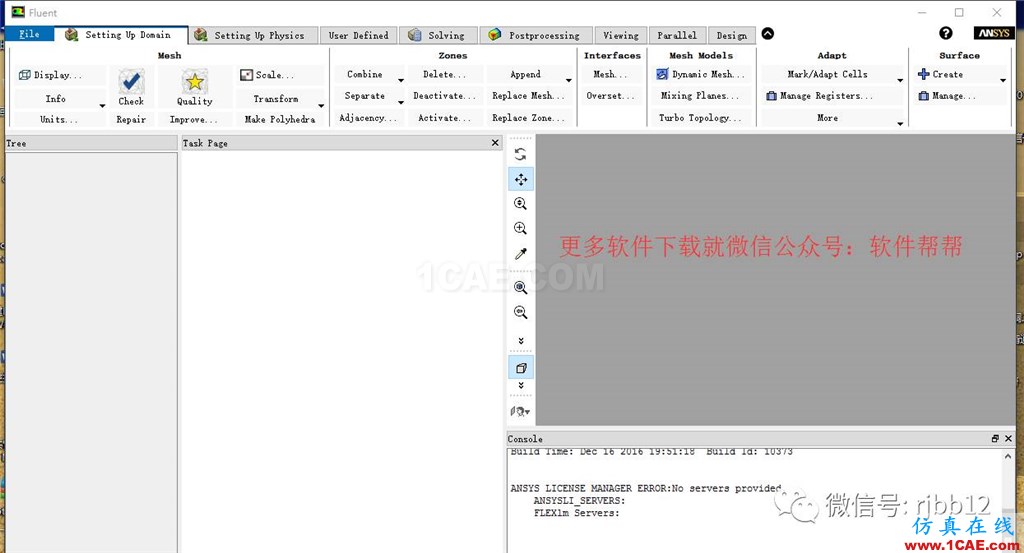Click the rotate view tool icon
Viewport: 1024px width, 553px height.
pyautogui.click(x=520, y=154)
